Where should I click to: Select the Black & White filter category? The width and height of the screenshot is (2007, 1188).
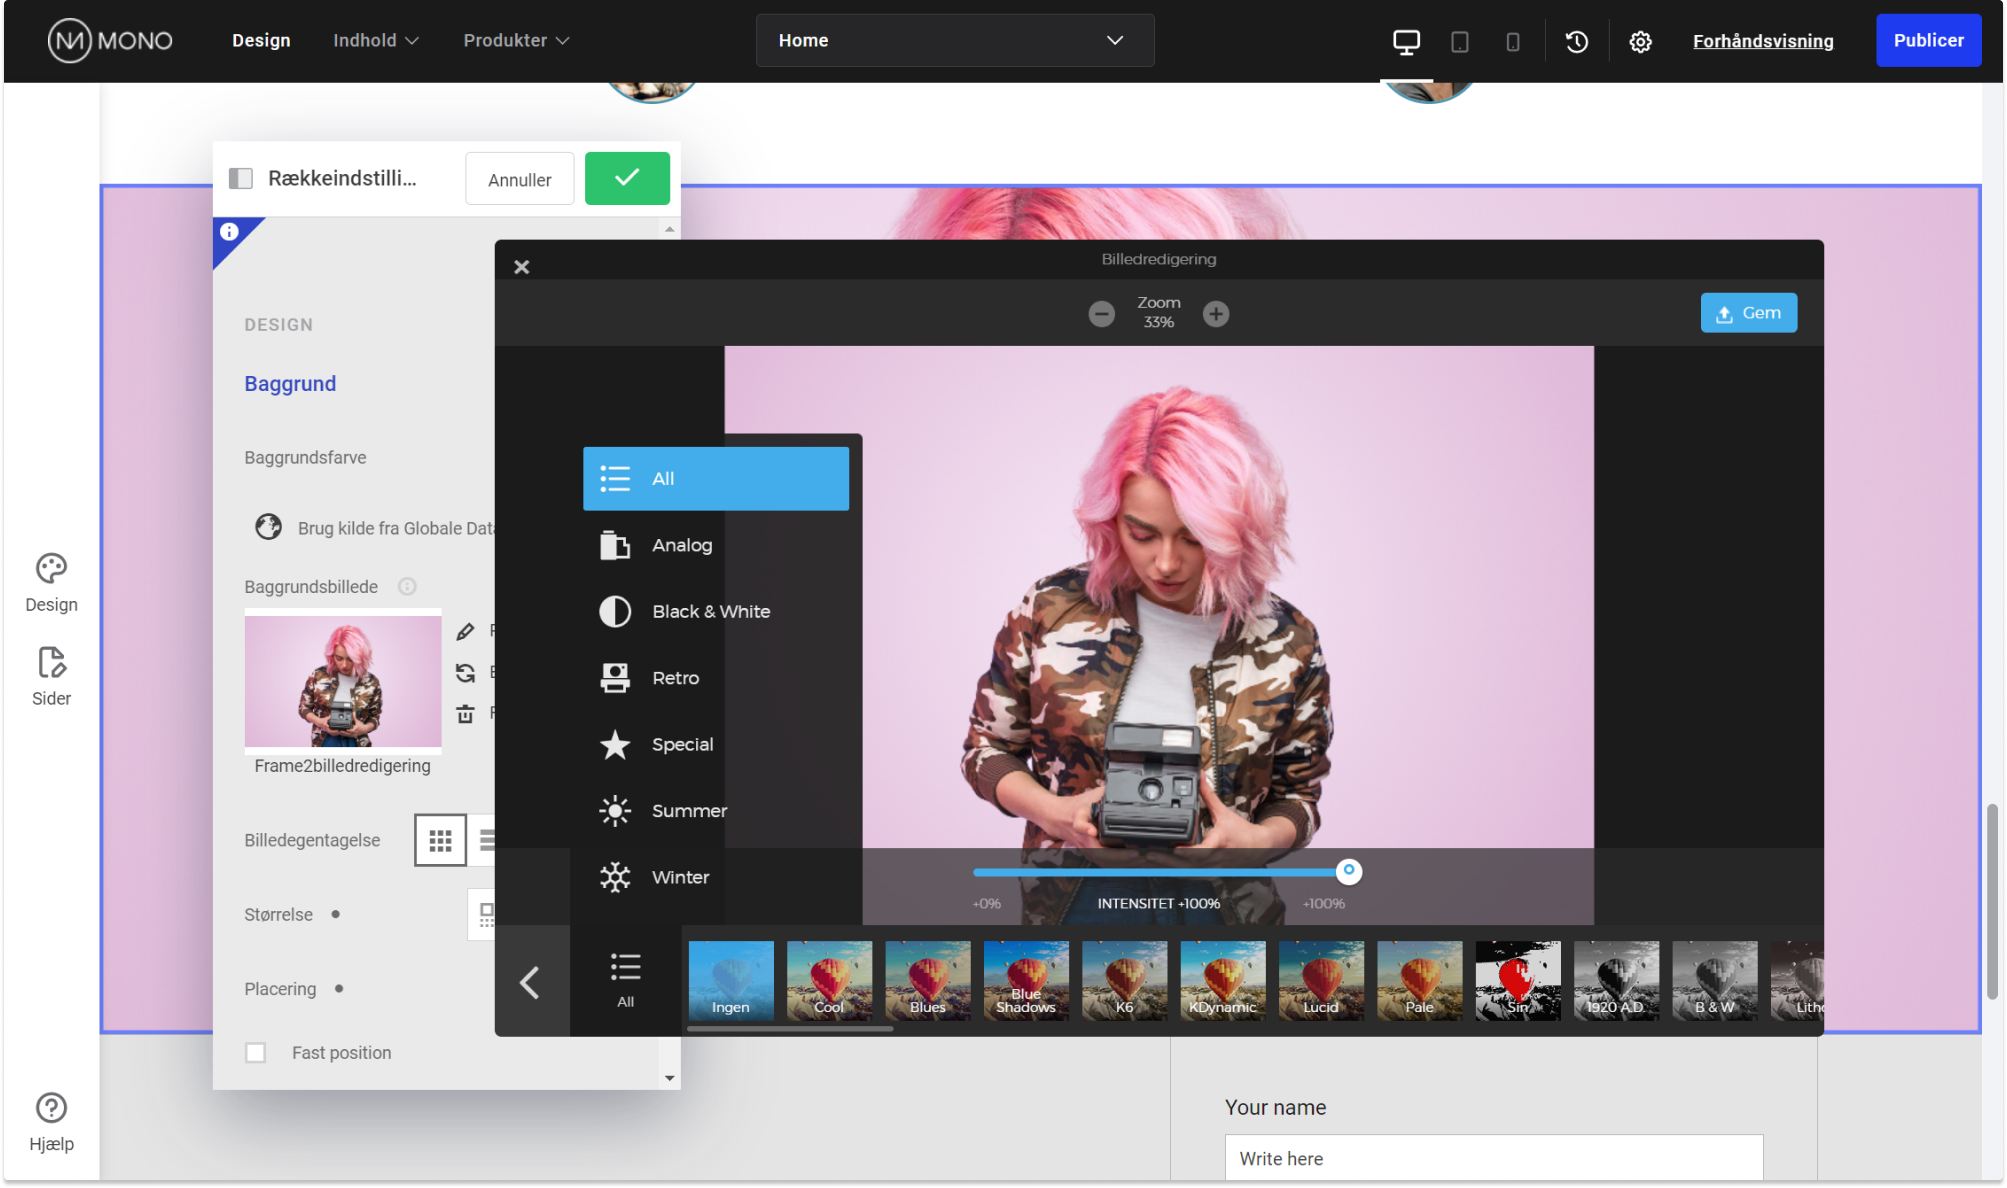pyautogui.click(x=710, y=611)
